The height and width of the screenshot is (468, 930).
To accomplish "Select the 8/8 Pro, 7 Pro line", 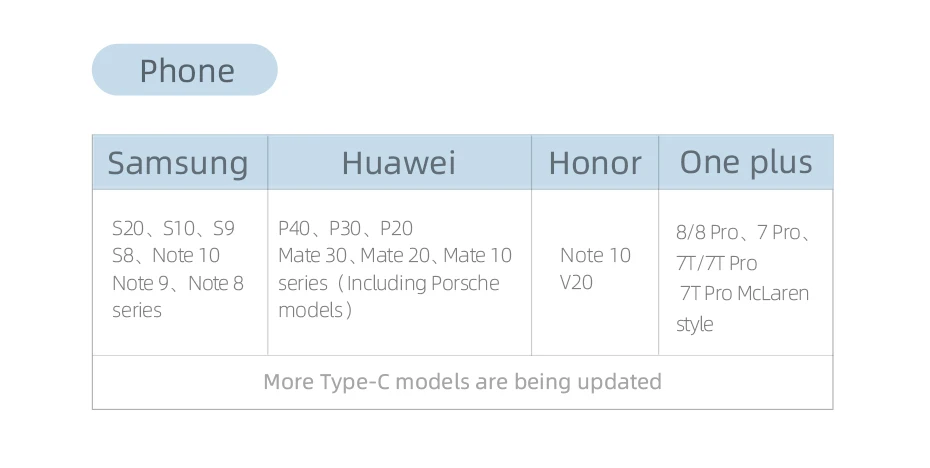I will click(x=744, y=233).
